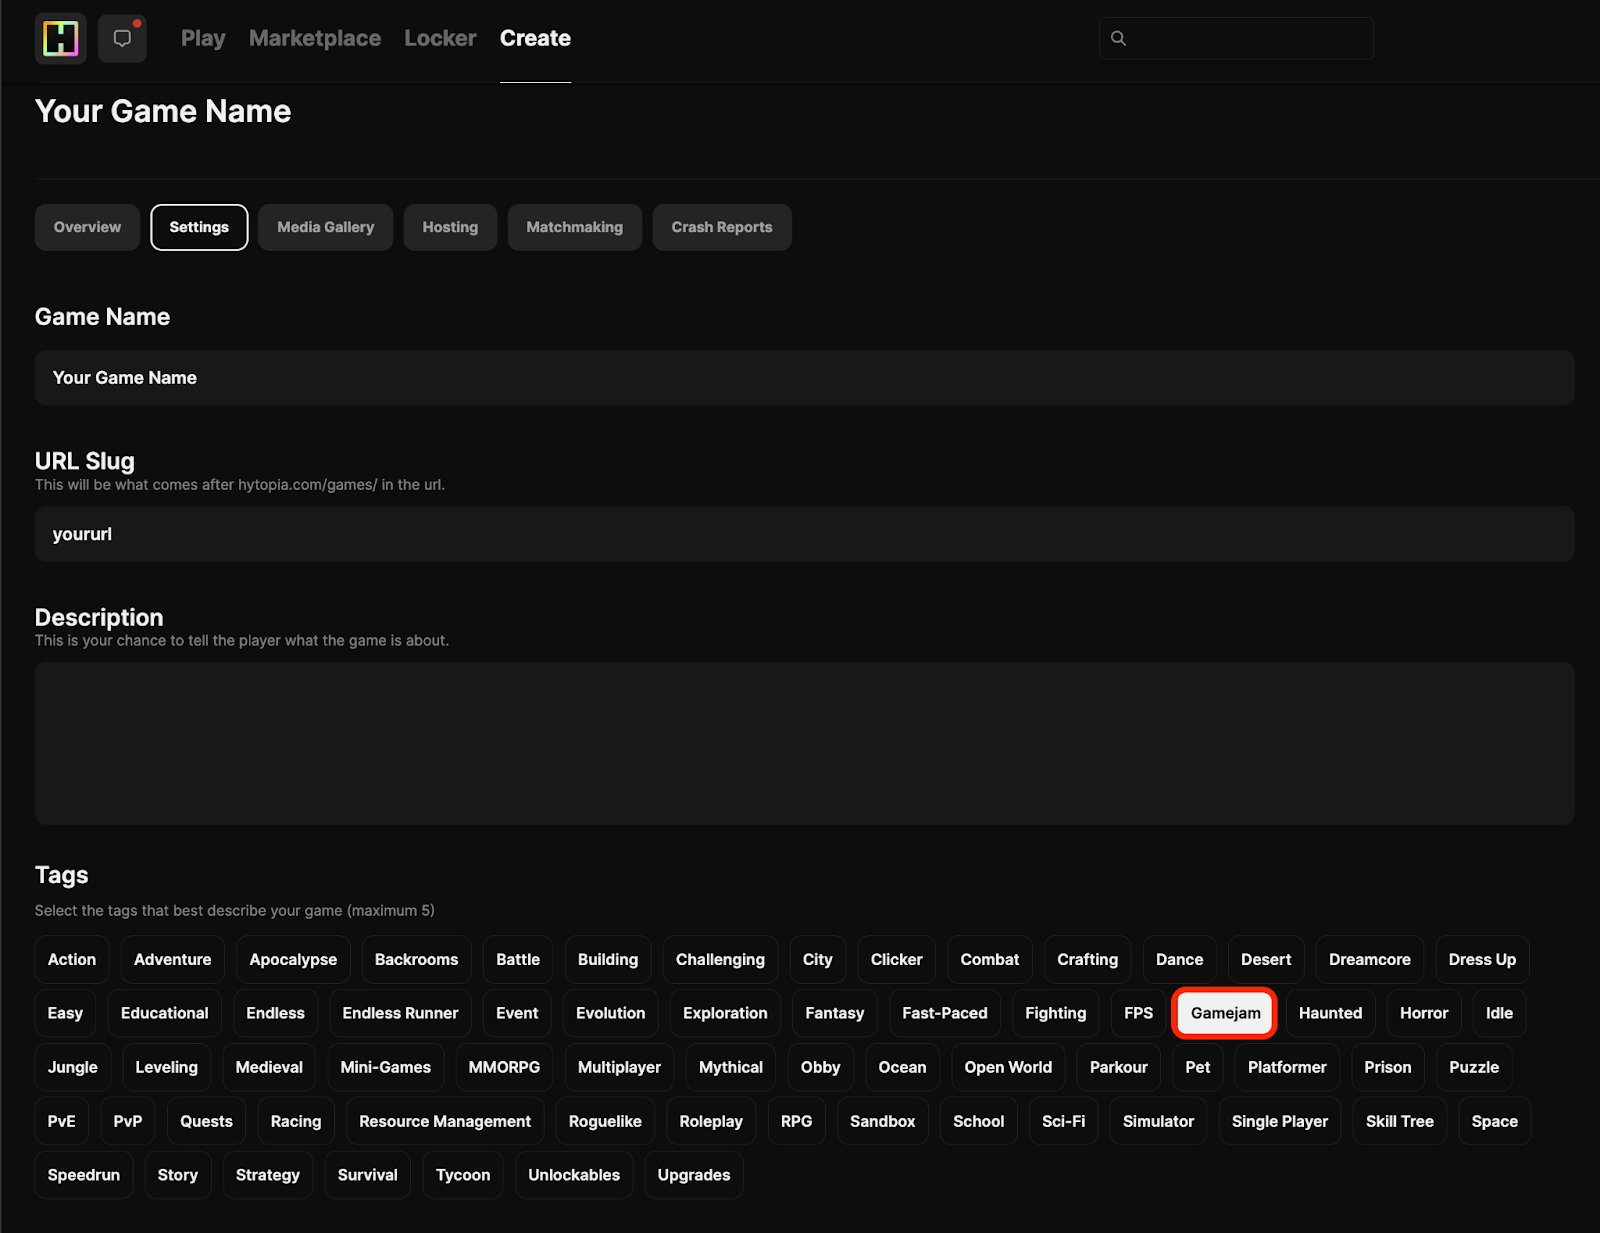Enable the Sandbox tag
The image size is (1600, 1233).
click(x=882, y=1121)
